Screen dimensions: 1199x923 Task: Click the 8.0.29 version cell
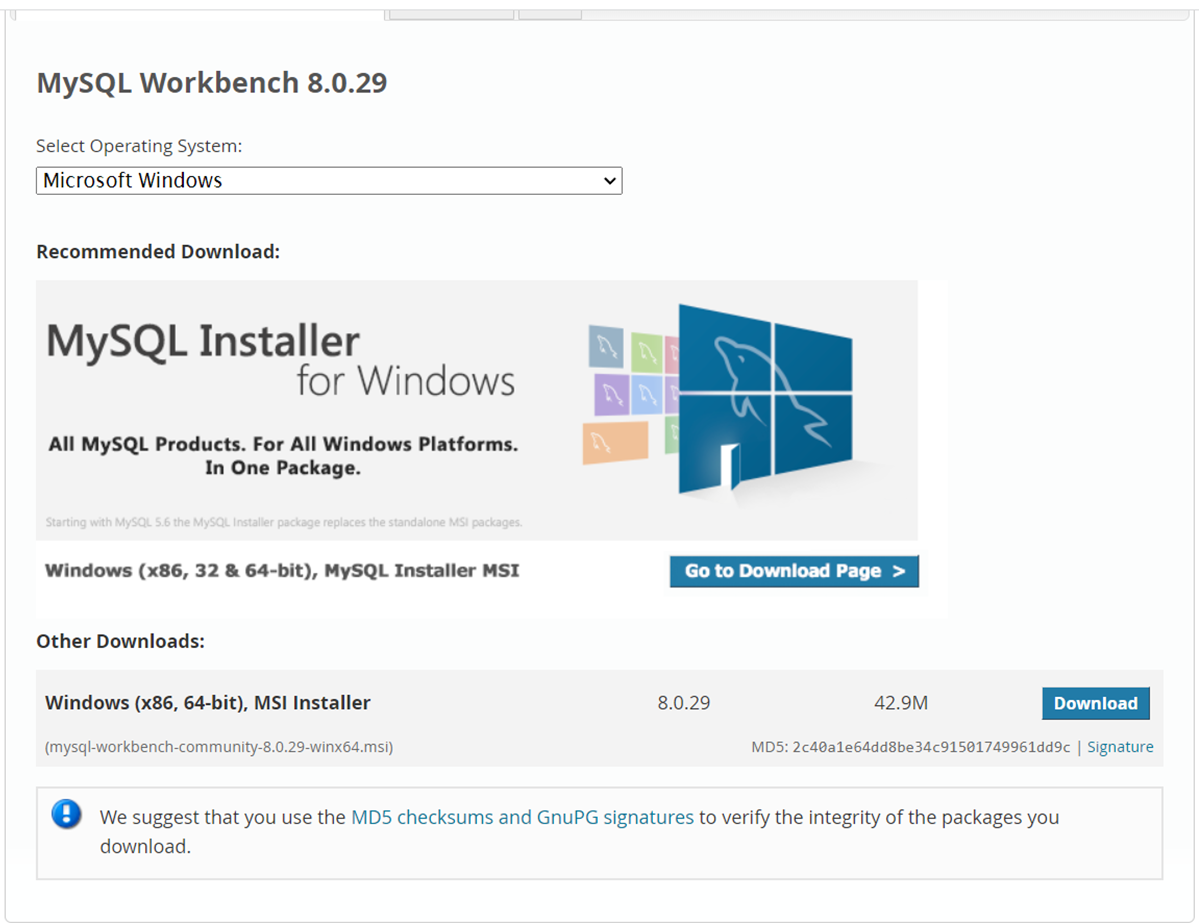684,703
